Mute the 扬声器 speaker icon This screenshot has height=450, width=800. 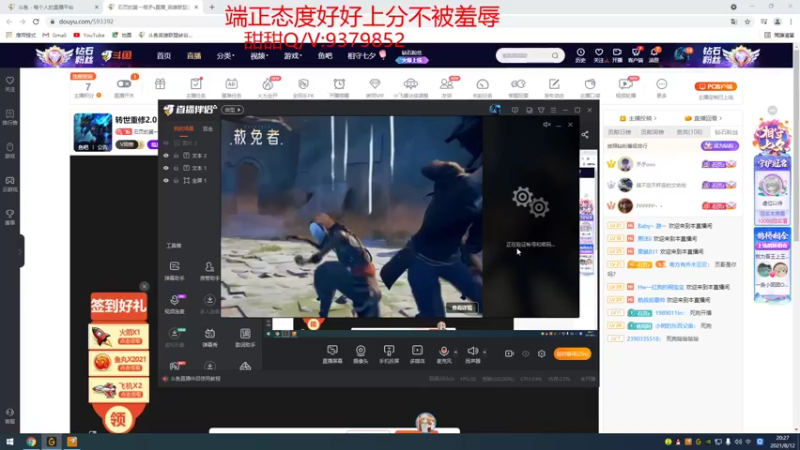(472, 351)
